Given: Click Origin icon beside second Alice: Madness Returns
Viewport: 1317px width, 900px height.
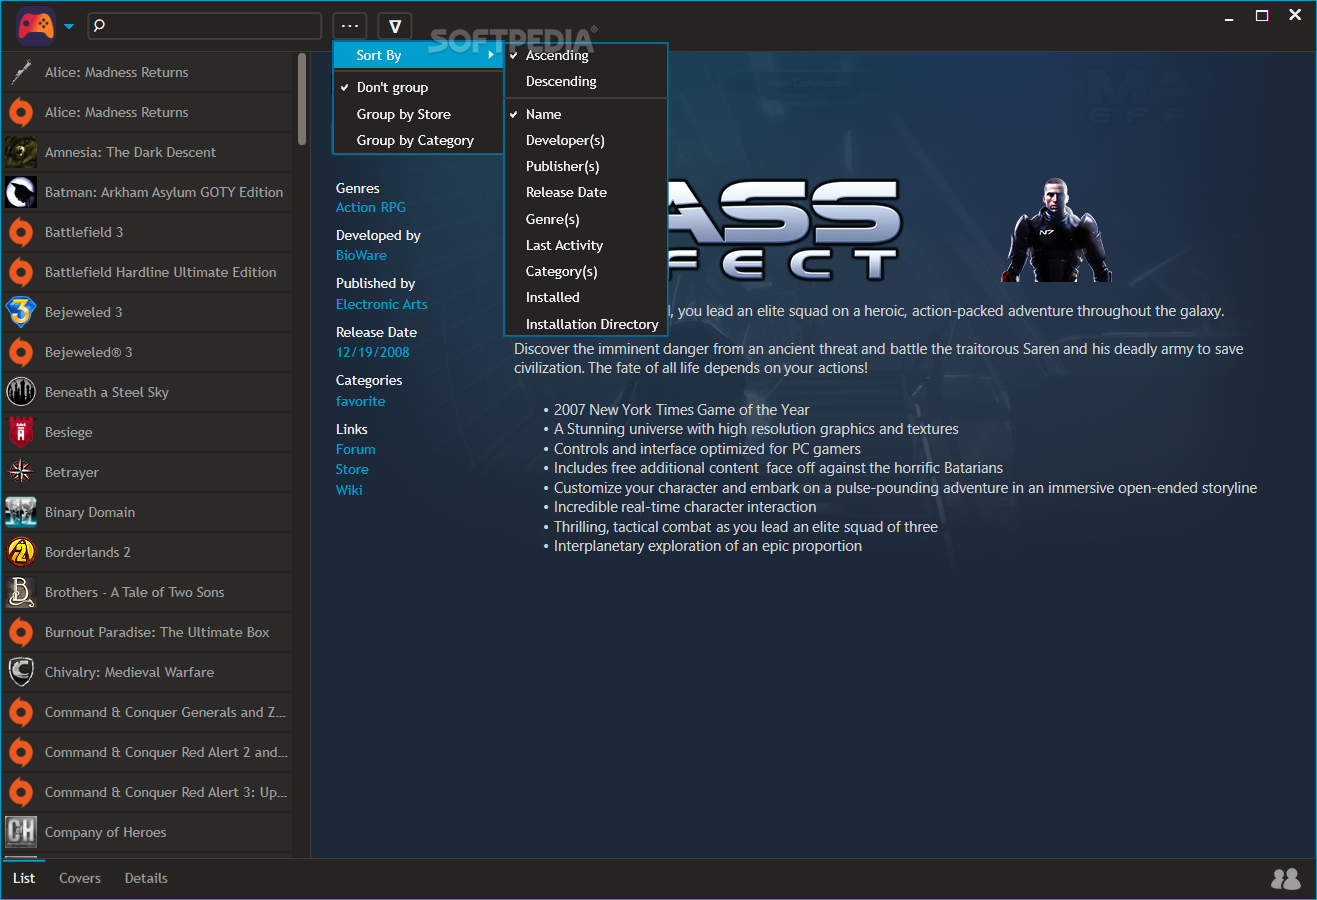Looking at the screenshot, I should pos(21,112).
